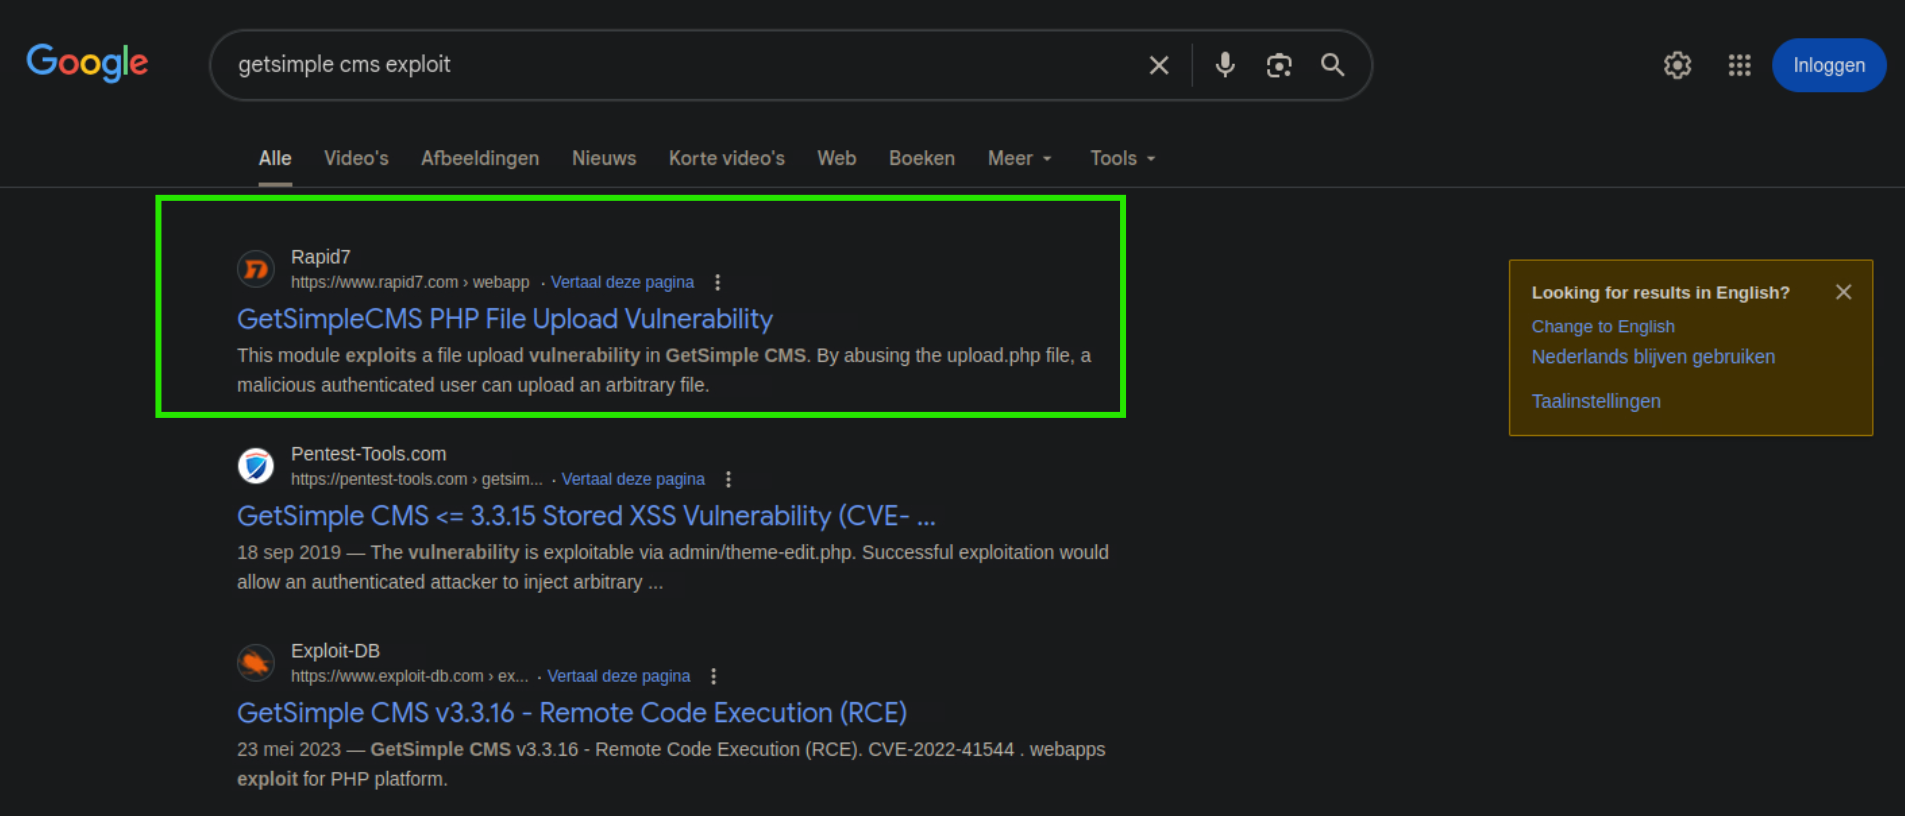Open the Google apps grid icon

tap(1739, 65)
